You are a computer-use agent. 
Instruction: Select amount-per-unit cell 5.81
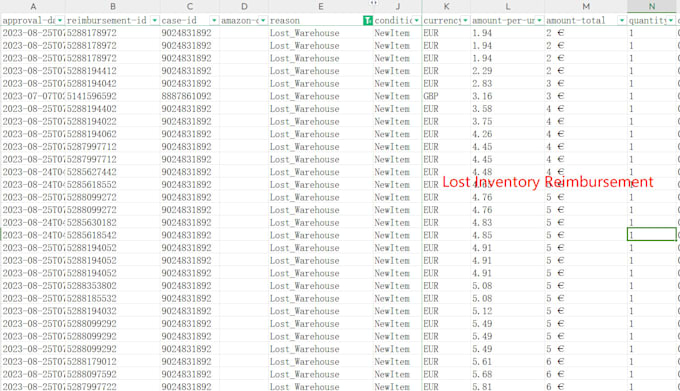point(507,386)
